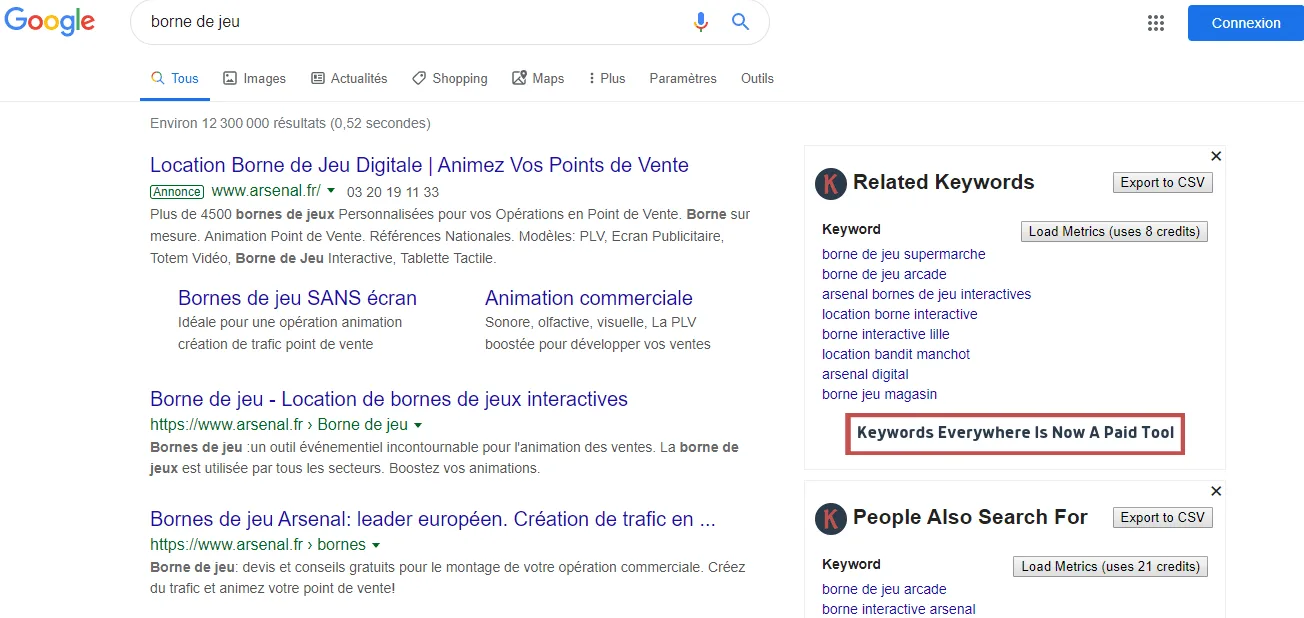Image resolution: width=1304 pixels, height=618 pixels.
Task: Open the Shopping tab
Action: [x=449, y=78]
